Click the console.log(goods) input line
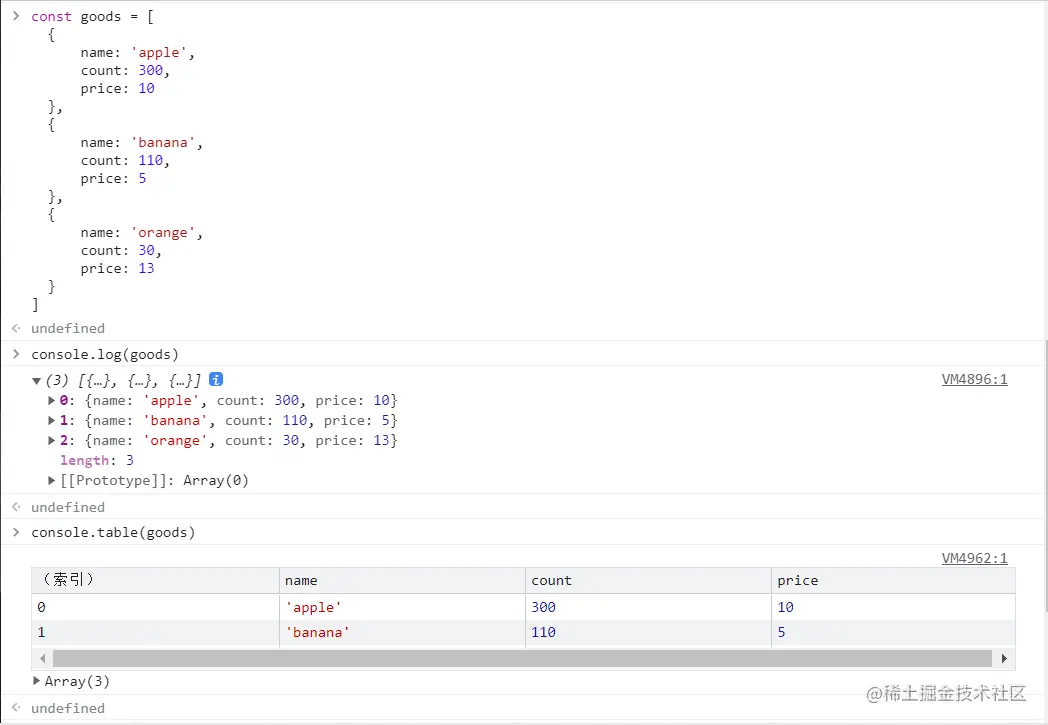Viewport: 1048px width, 725px height. (105, 355)
